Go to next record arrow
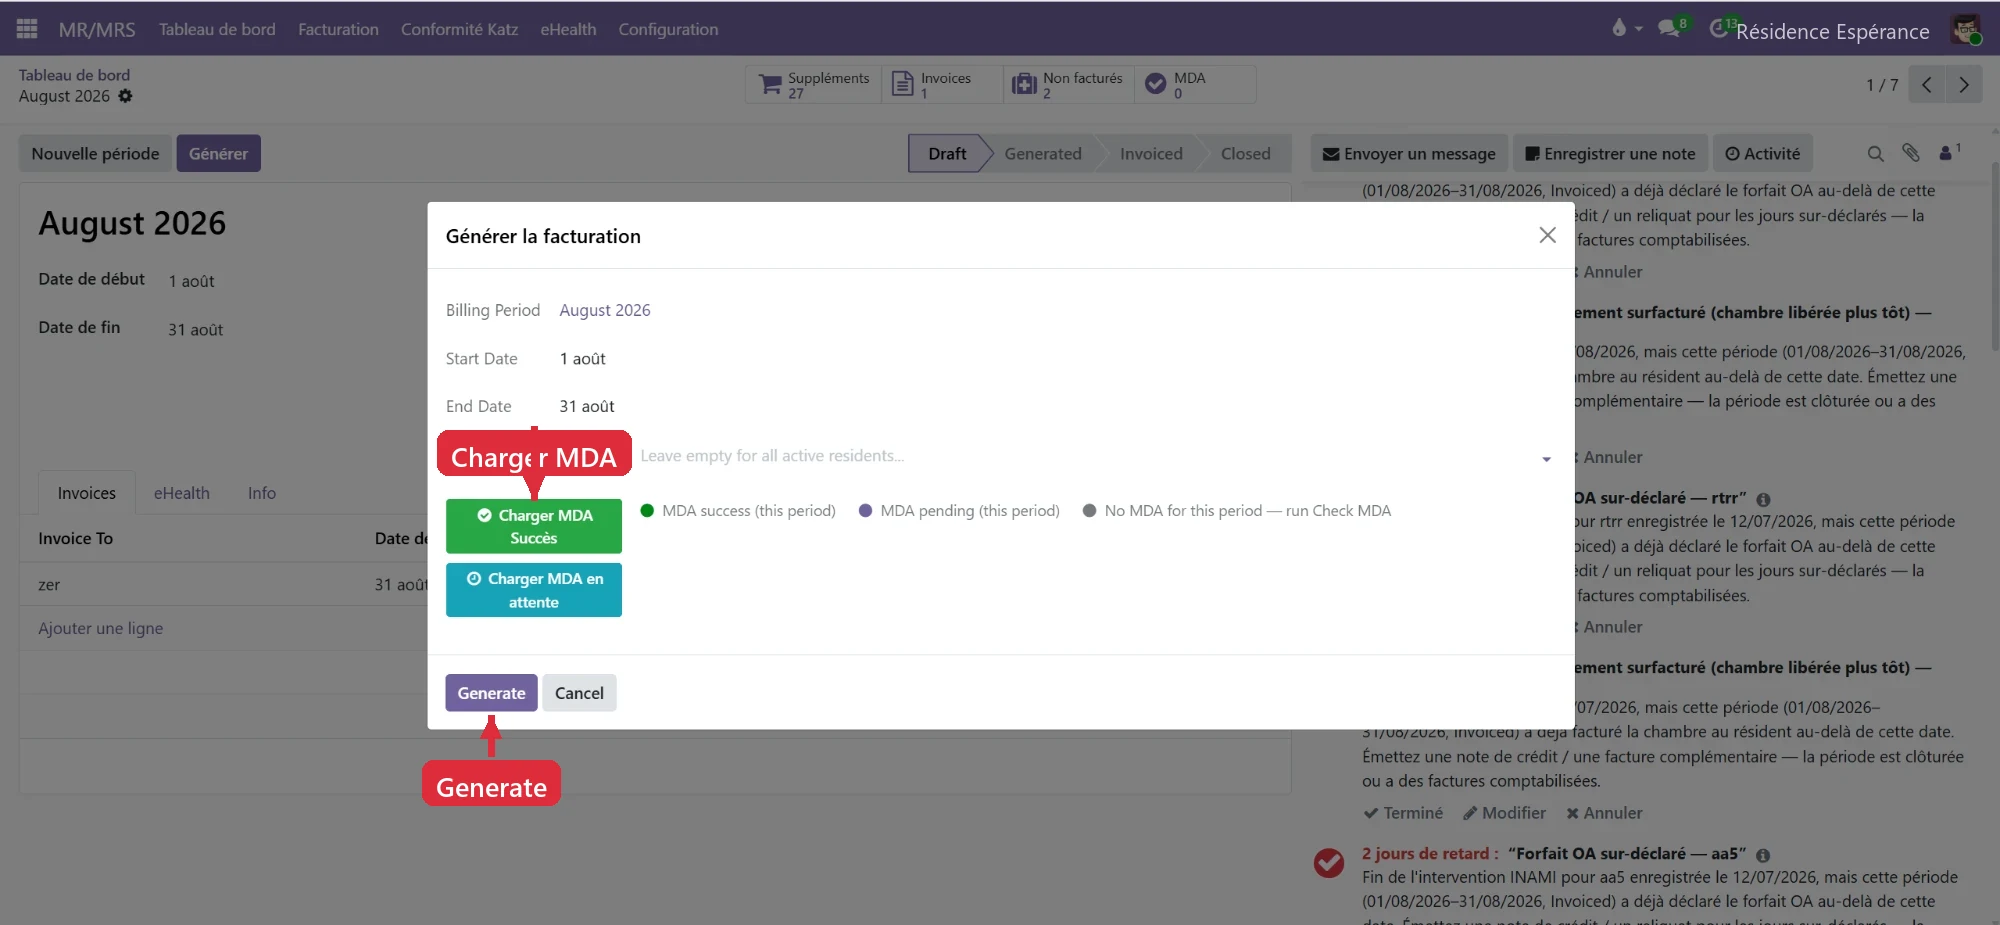The image size is (2000, 925). [1963, 85]
